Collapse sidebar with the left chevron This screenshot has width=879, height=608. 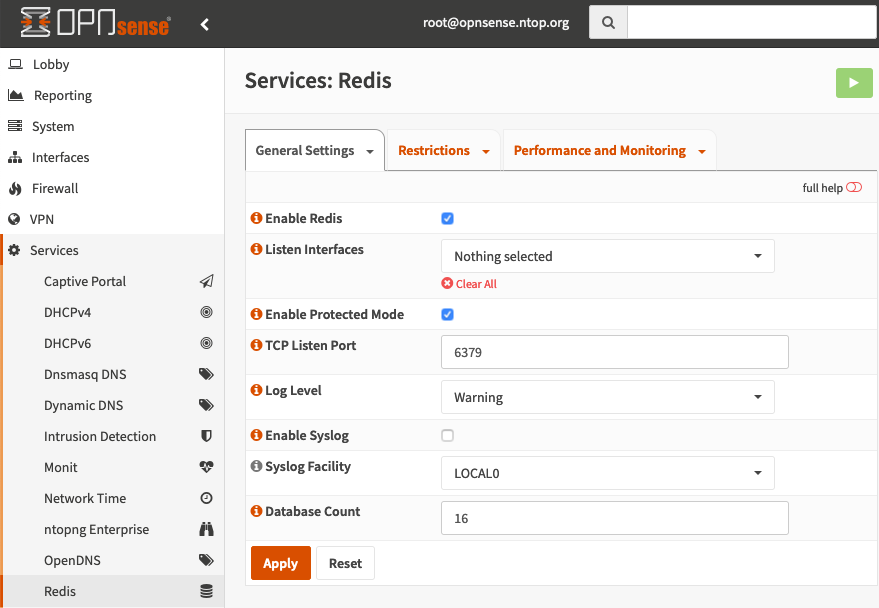click(205, 24)
